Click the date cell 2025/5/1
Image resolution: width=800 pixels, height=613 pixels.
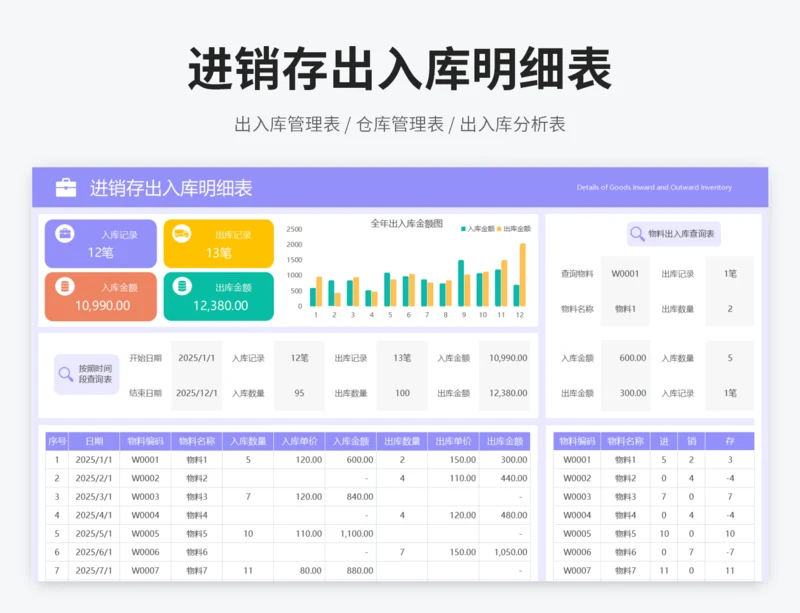click(94, 533)
